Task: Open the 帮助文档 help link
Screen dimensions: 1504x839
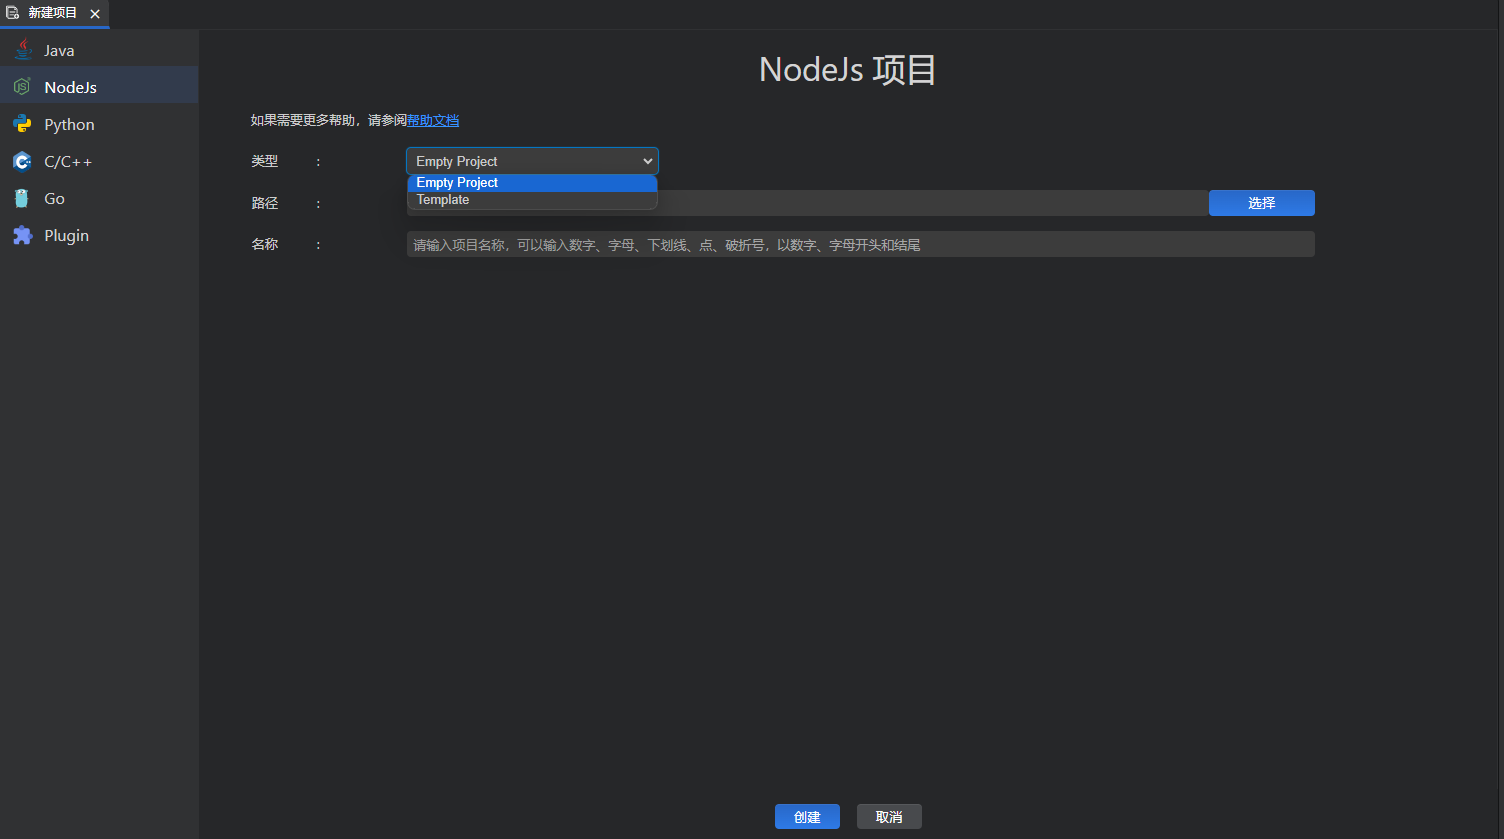Action: click(433, 120)
